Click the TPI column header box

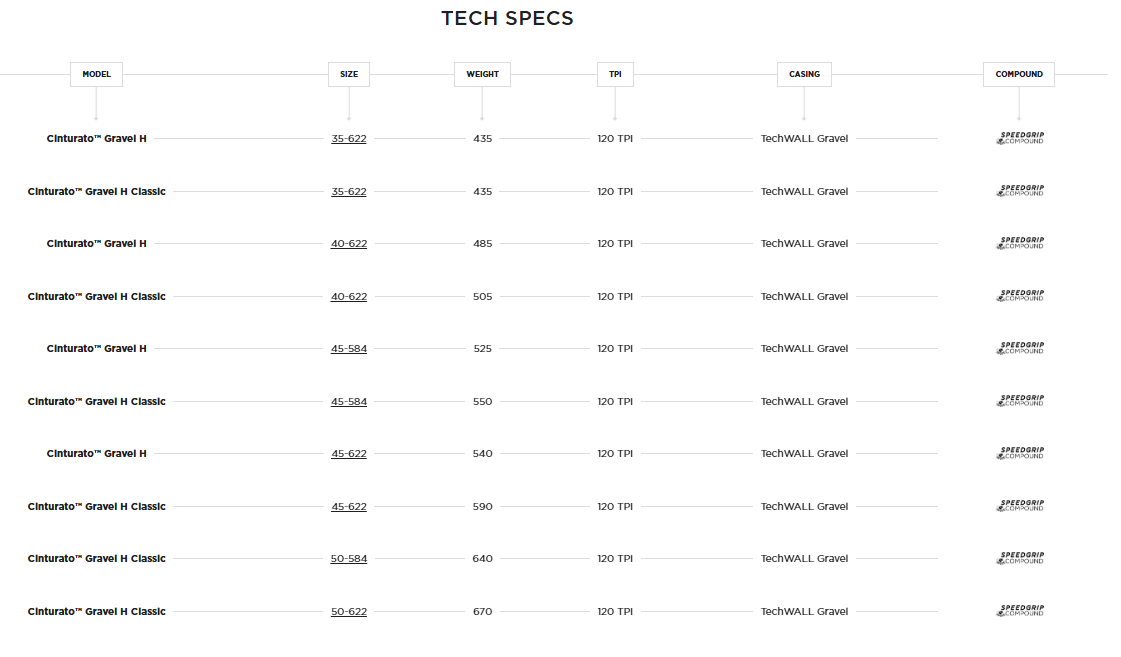[615, 74]
